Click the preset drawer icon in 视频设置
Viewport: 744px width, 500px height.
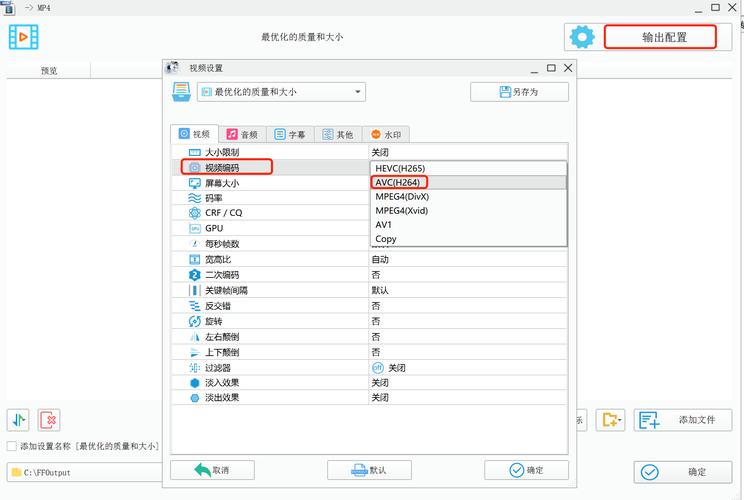(x=181, y=92)
